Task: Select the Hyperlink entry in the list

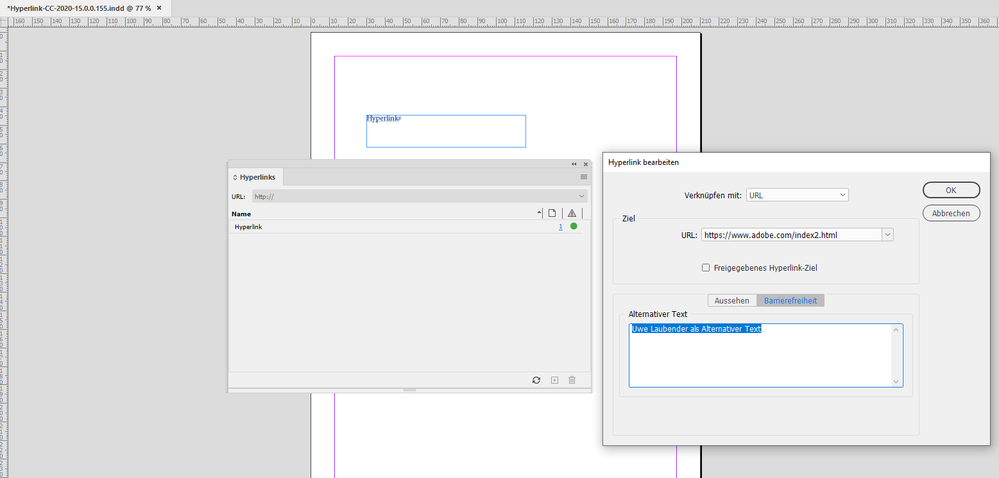Action: pyautogui.click(x=406, y=227)
